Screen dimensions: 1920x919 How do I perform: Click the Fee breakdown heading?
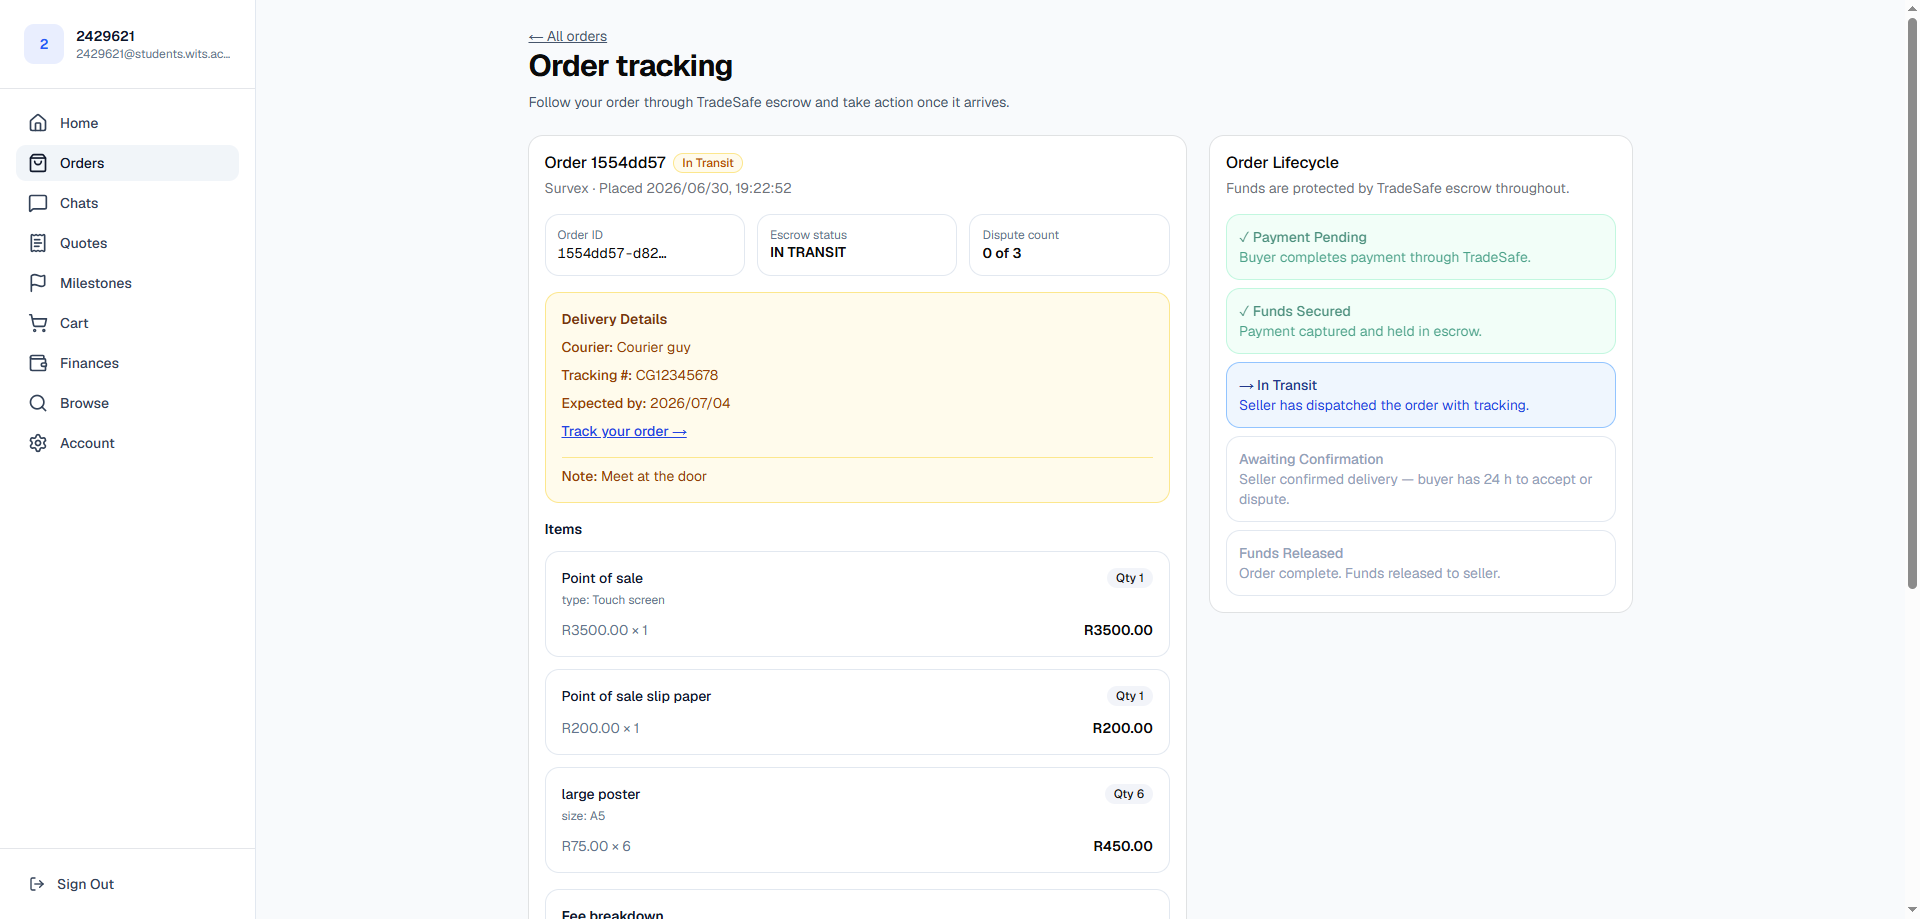pos(612,913)
